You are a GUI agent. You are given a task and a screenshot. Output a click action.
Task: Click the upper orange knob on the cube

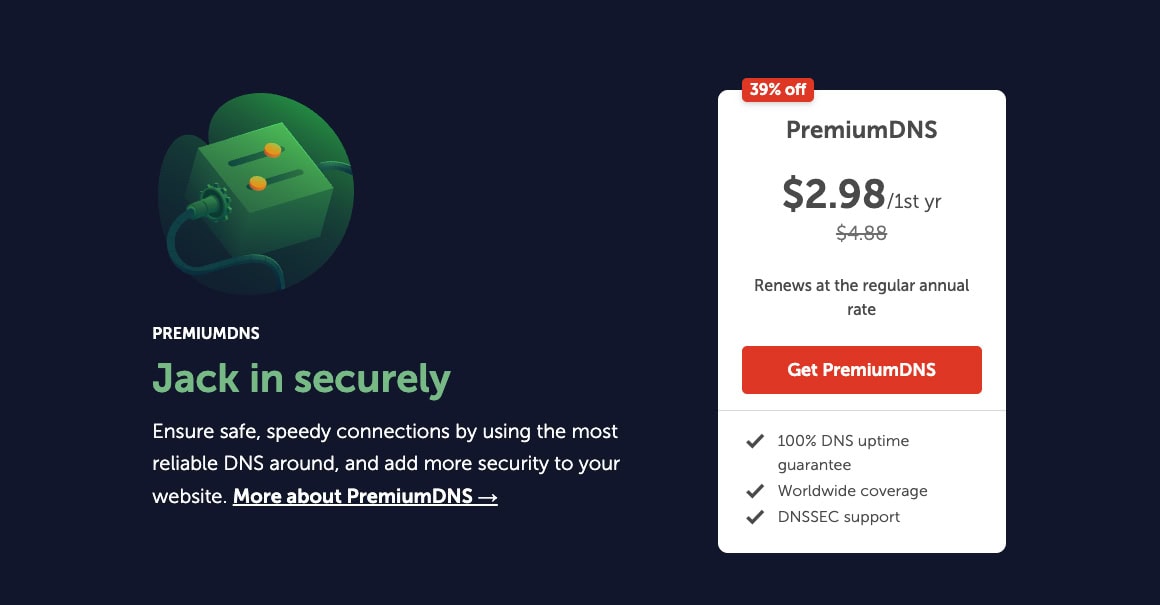pos(271,150)
